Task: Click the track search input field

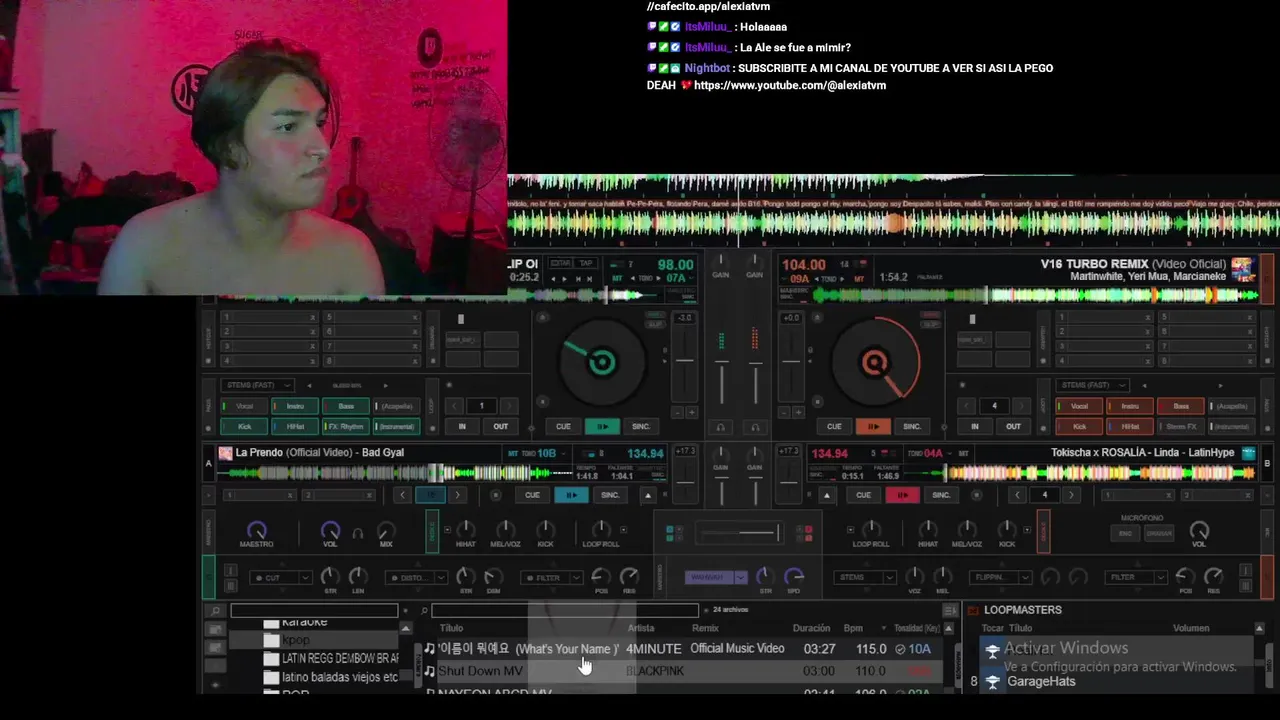Action: (564, 610)
